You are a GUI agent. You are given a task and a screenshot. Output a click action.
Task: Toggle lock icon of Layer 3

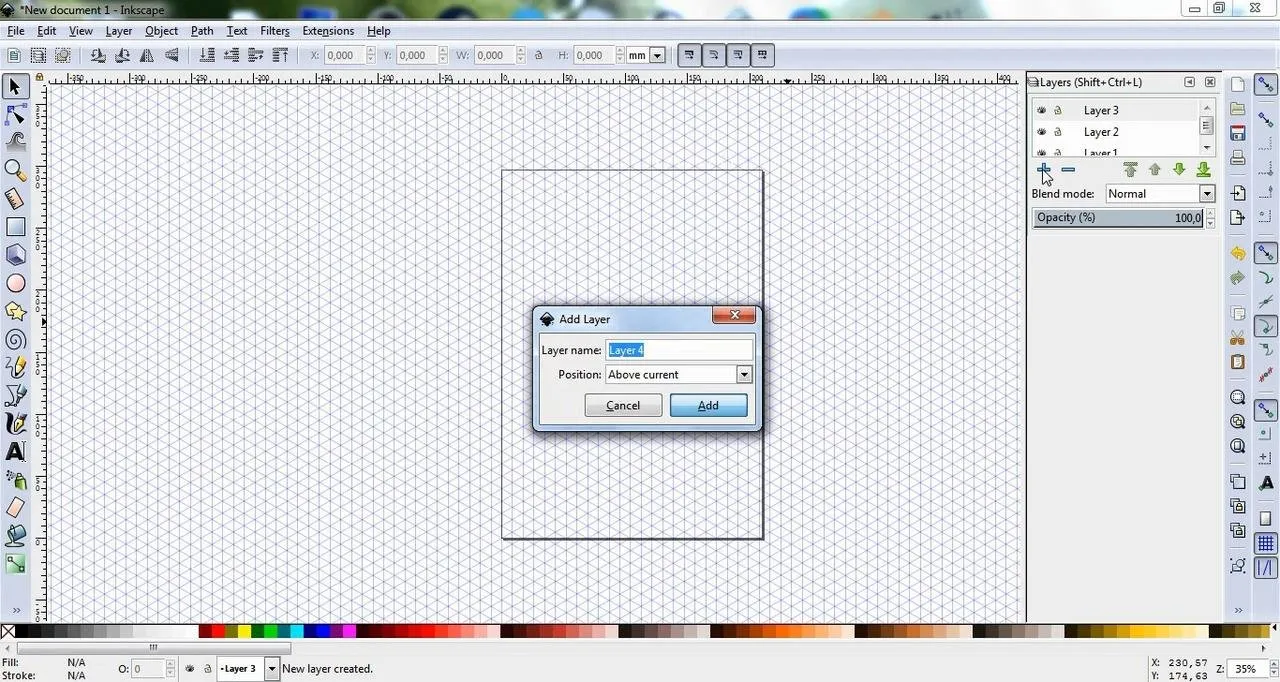[x=1058, y=110]
